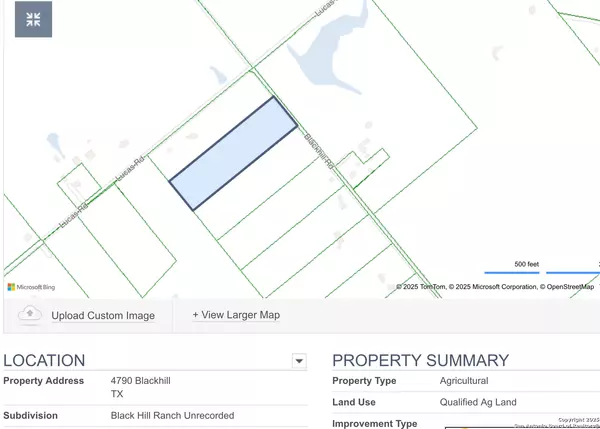600x429 pixels.
Task: Click the collapse map icon
Action: click(33, 20)
